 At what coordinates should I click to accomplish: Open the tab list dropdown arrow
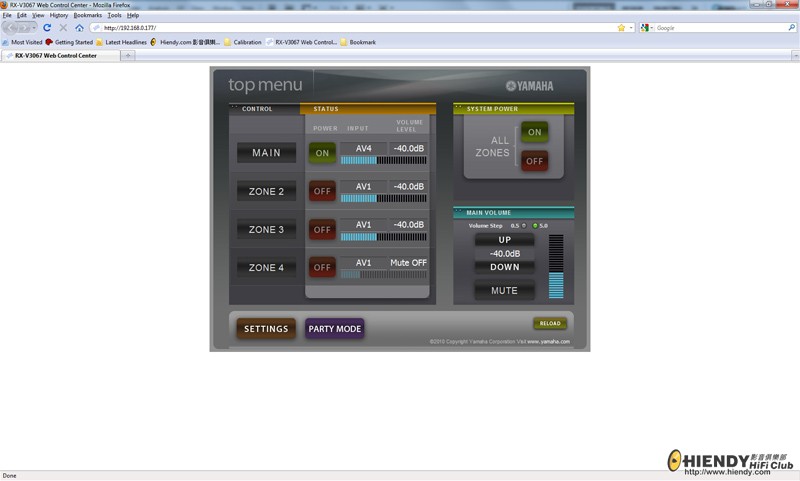click(795, 55)
